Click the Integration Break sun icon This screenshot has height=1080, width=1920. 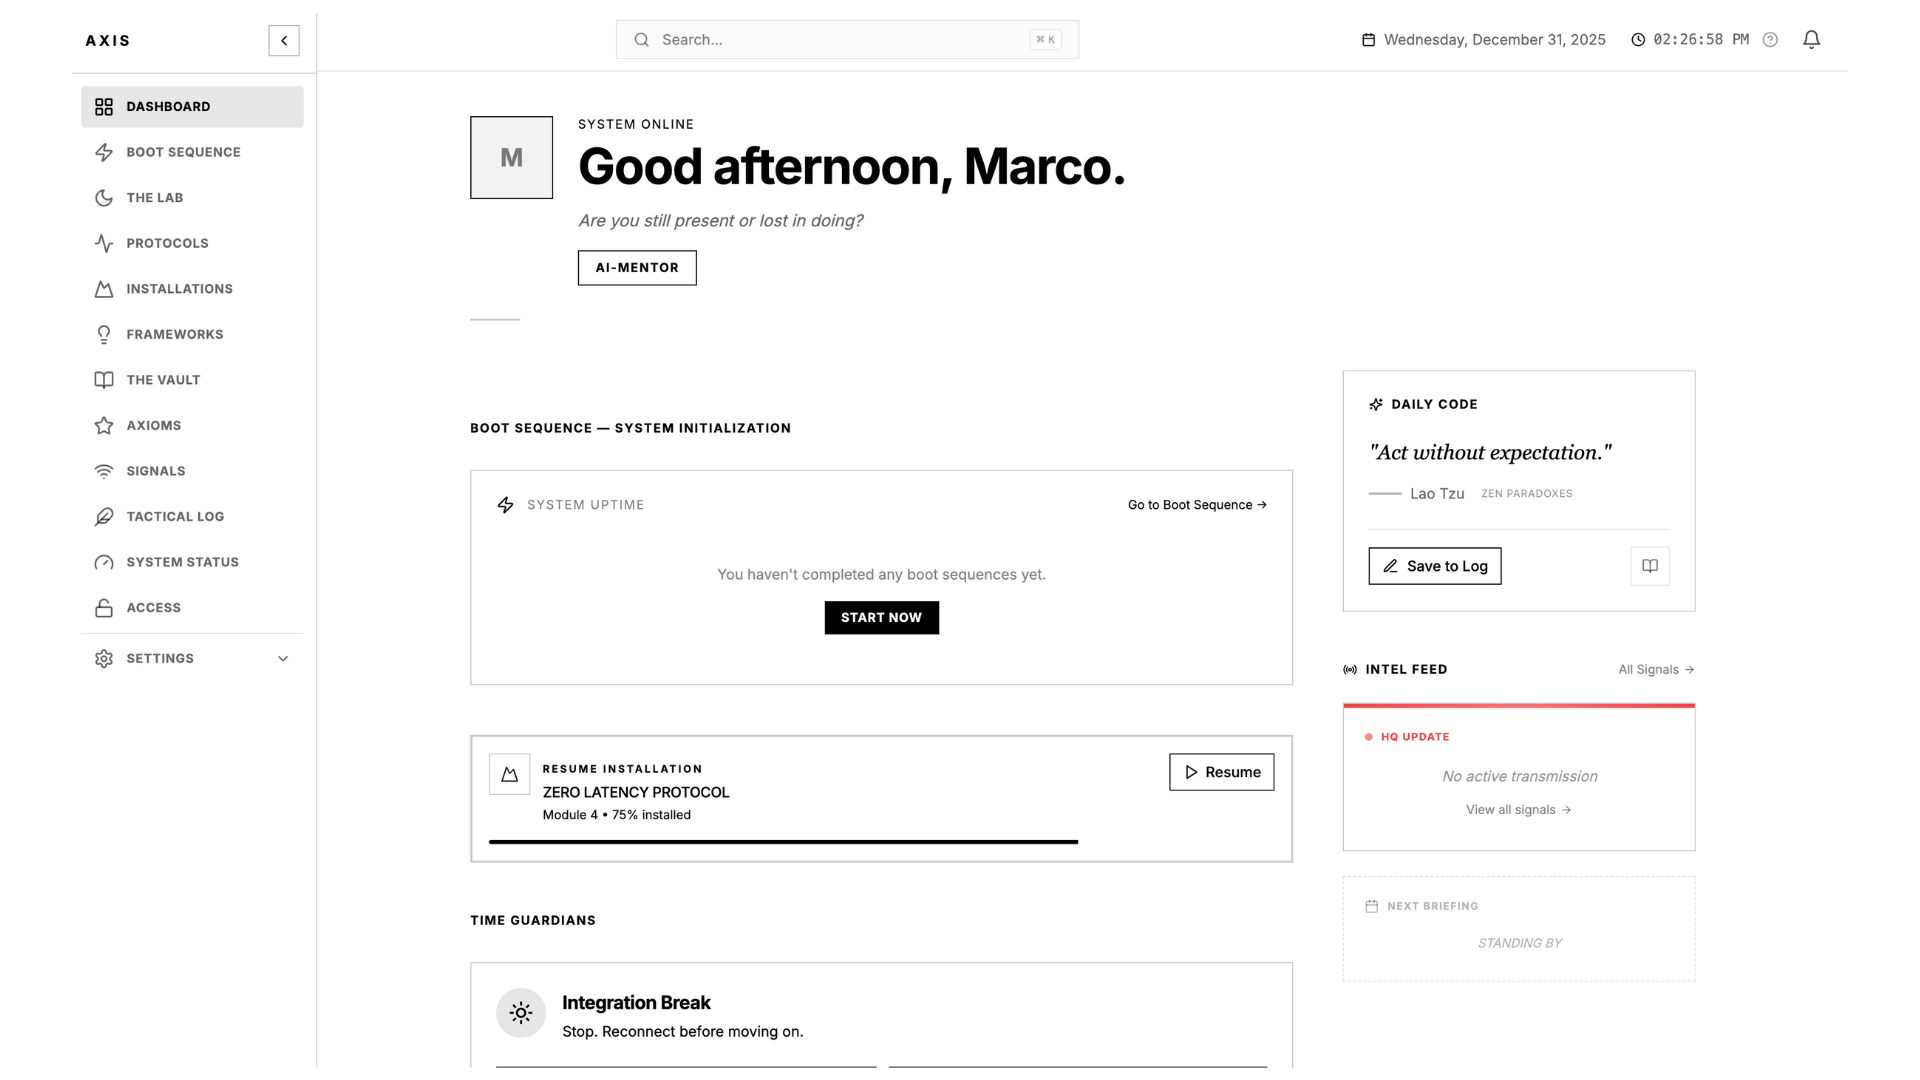pos(521,1013)
